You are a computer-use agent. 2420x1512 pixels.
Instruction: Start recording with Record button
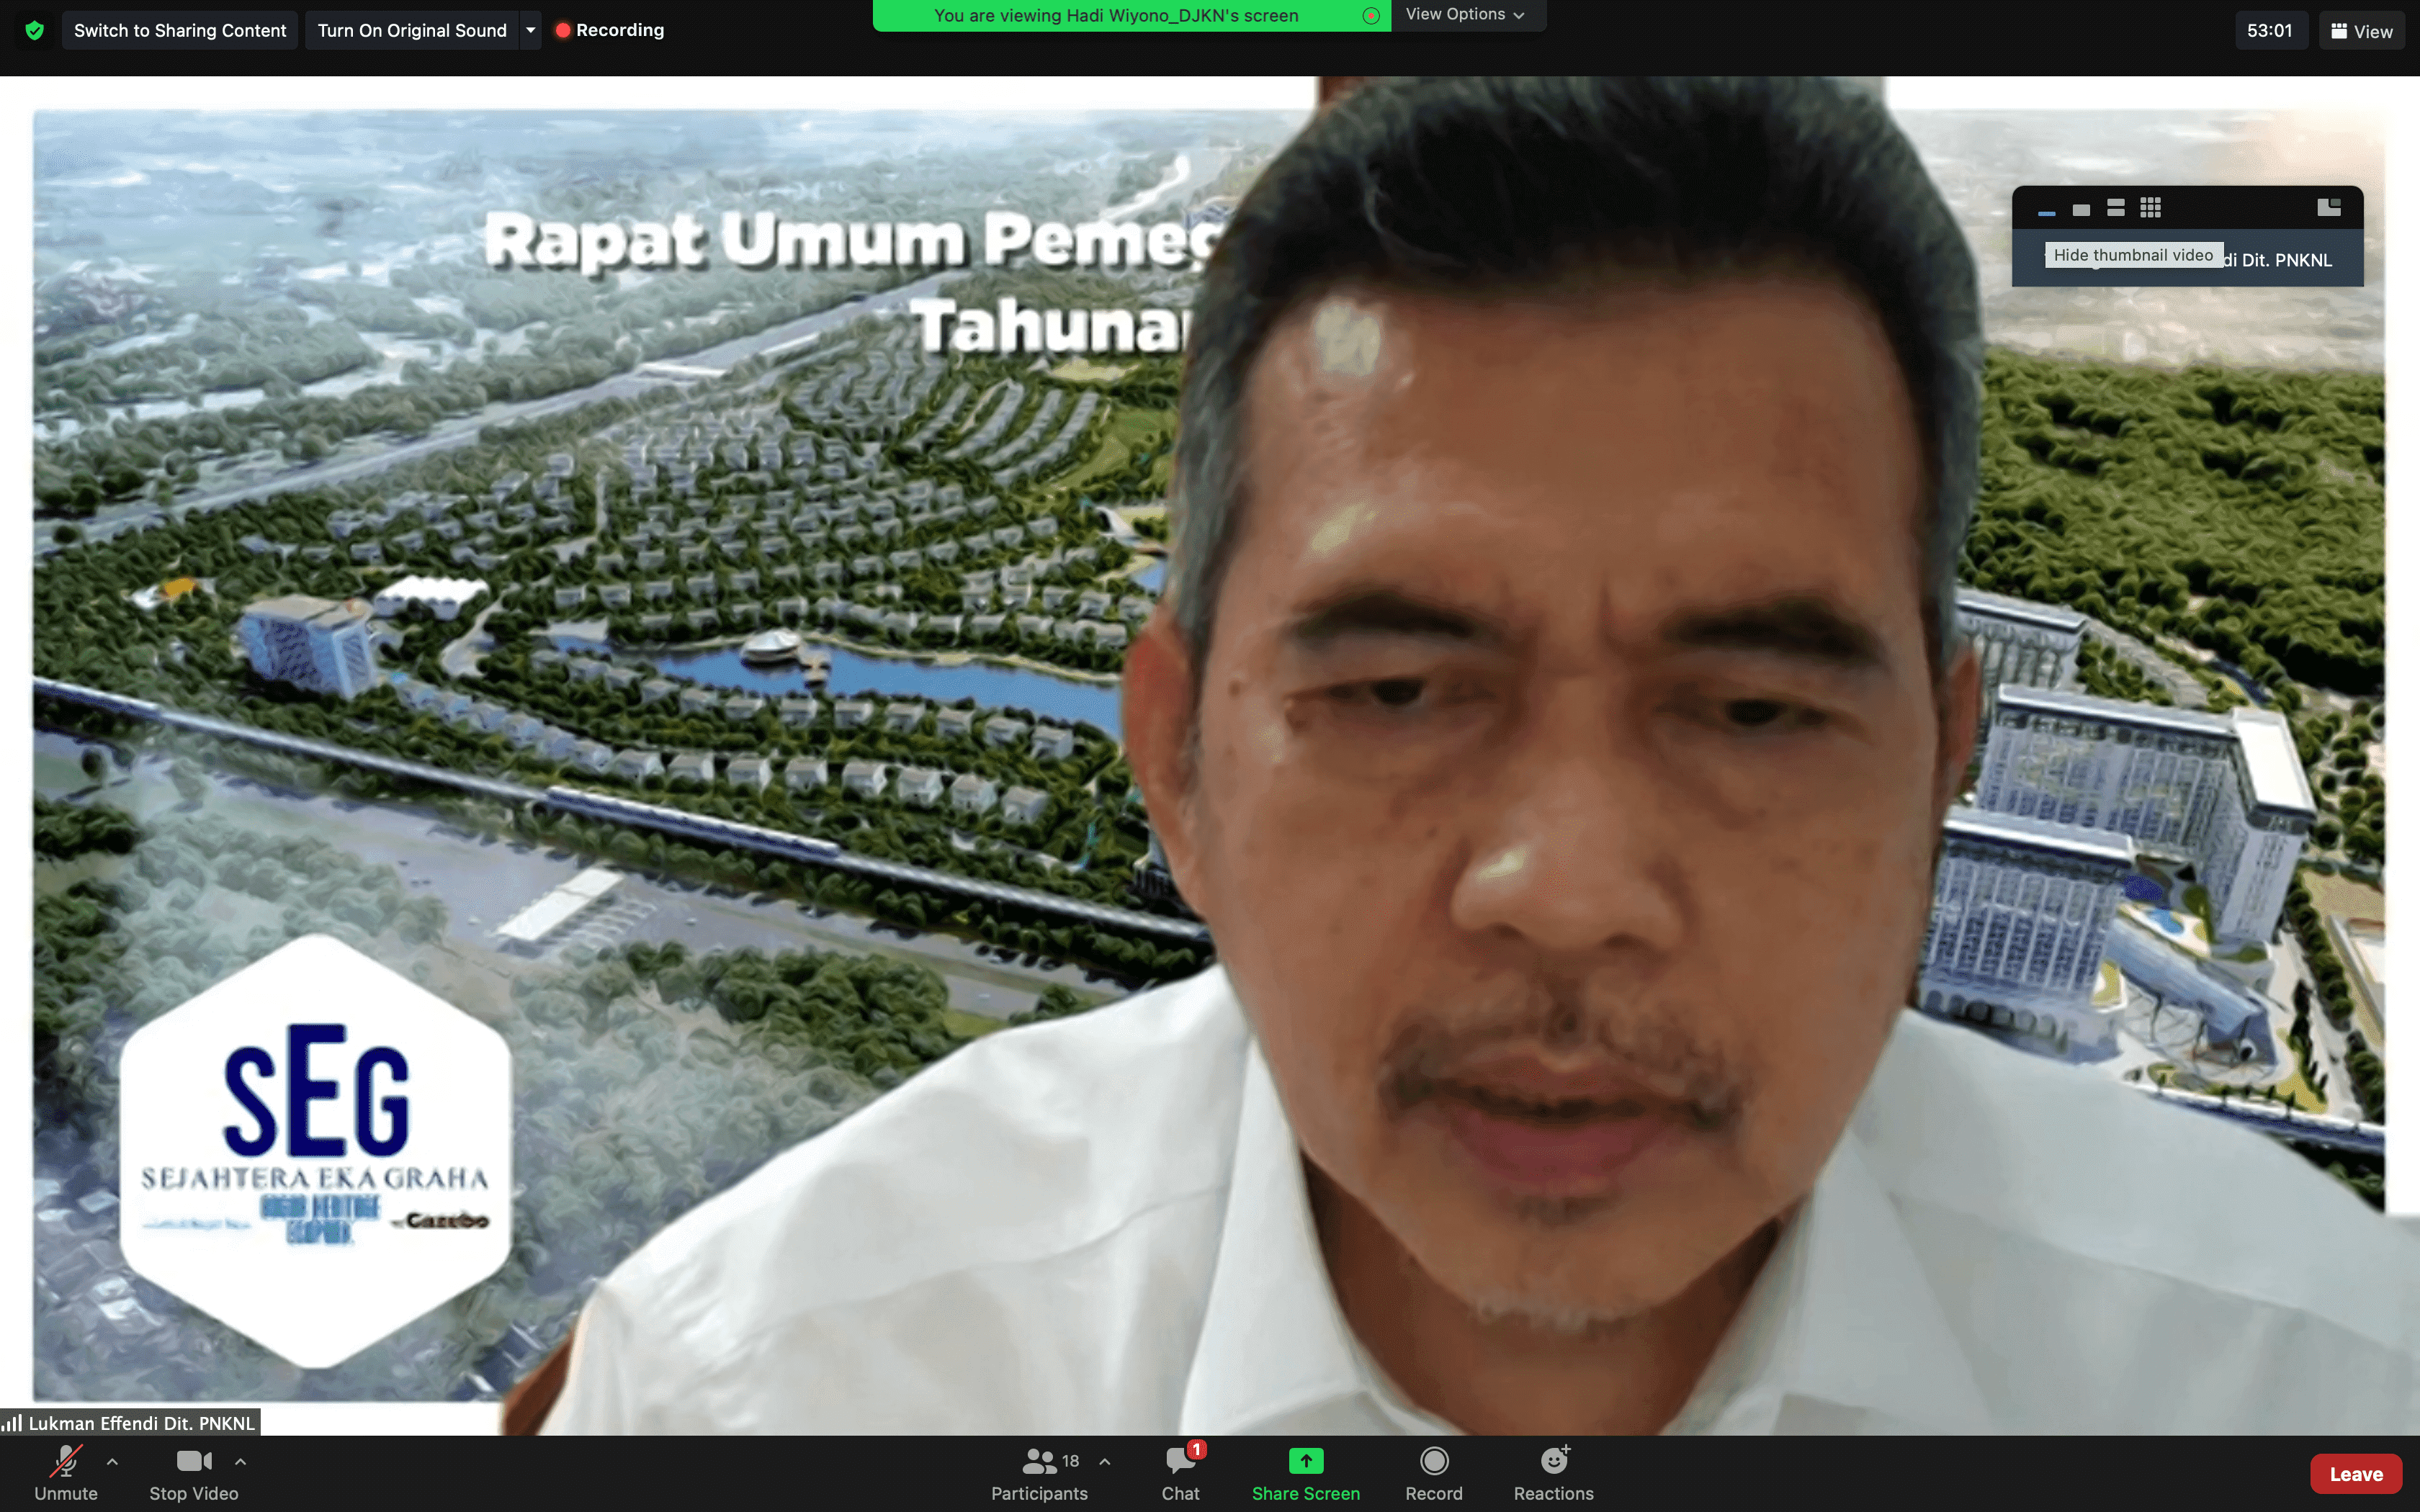coord(1433,1472)
